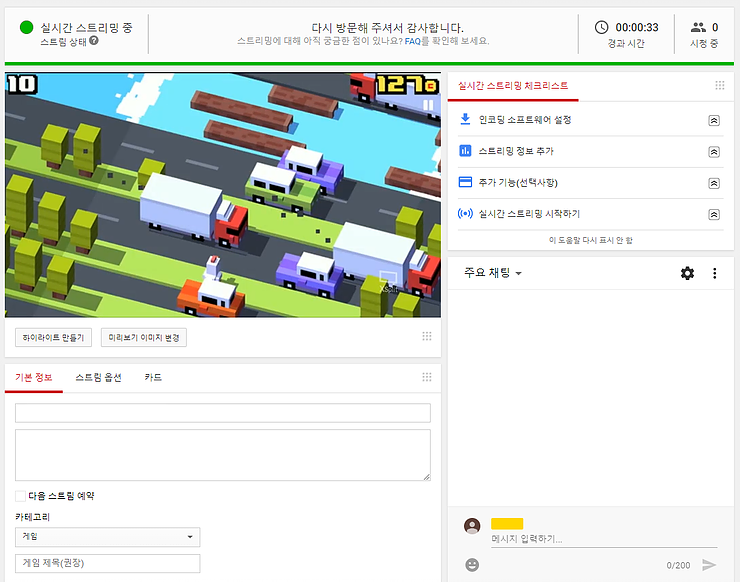Image resolution: width=740 pixels, height=582 pixels.
Task: Open chat three-dot more options menu
Action: pyautogui.click(x=715, y=273)
